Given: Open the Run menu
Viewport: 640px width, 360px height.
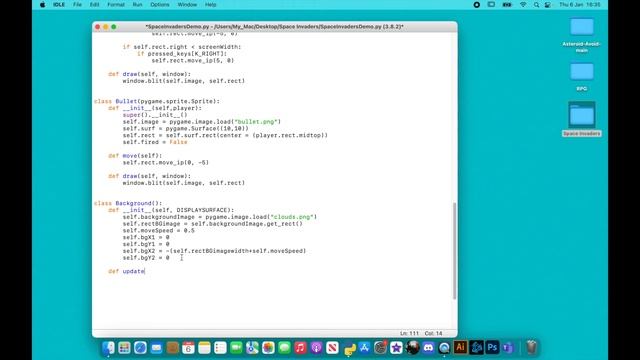Looking at the screenshot, I should click(138, 5).
